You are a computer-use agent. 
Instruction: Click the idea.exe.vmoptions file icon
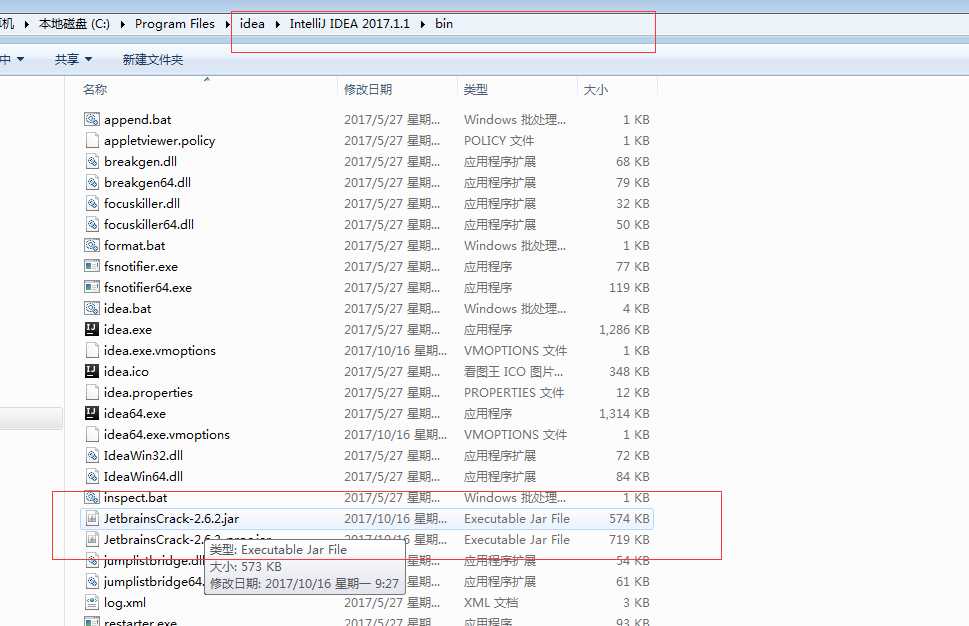[x=91, y=350]
